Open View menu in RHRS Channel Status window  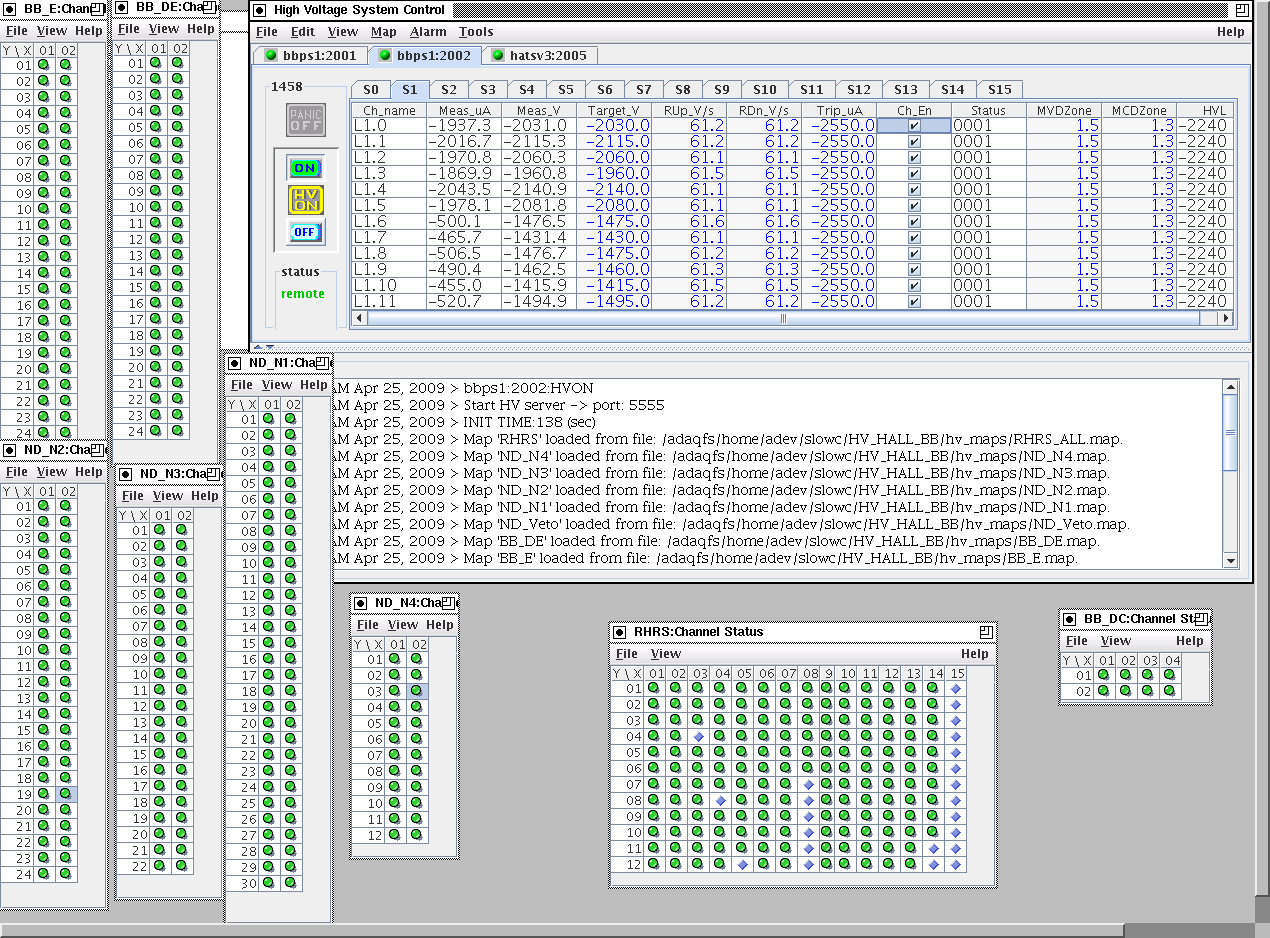[x=666, y=654]
